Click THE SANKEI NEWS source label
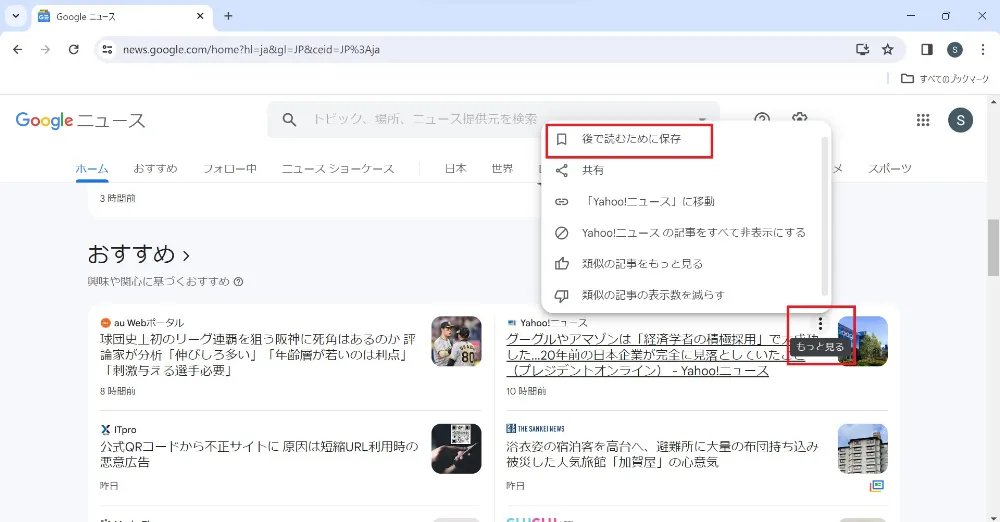The width and height of the screenshot is (1000, 522). click(x=536, y=429)
